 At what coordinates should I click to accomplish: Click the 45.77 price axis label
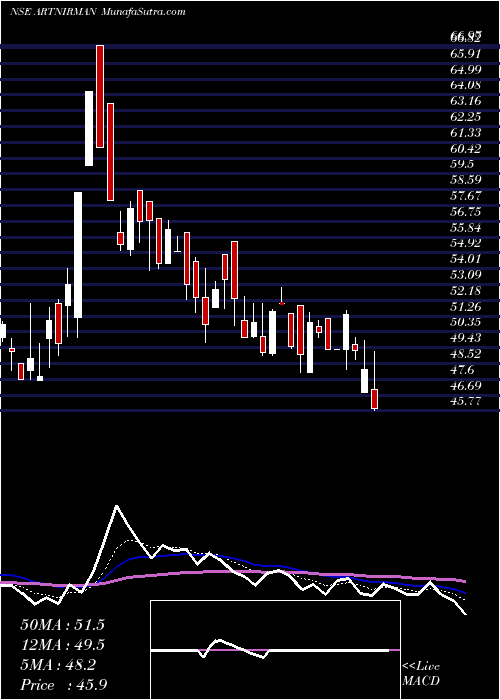click(x=467, y=401)
